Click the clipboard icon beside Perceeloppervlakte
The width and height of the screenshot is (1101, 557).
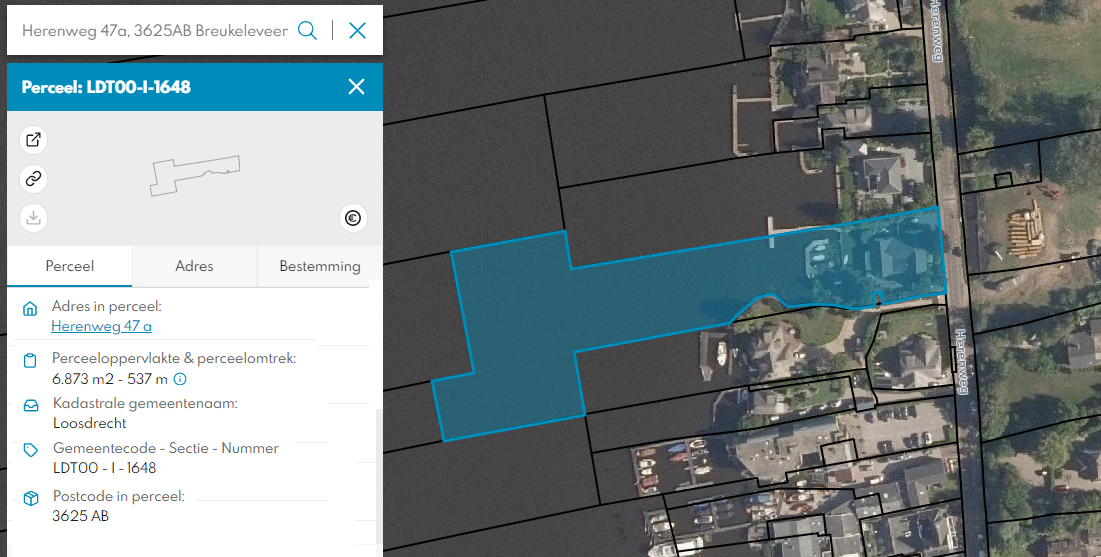(x=30, y=360)
